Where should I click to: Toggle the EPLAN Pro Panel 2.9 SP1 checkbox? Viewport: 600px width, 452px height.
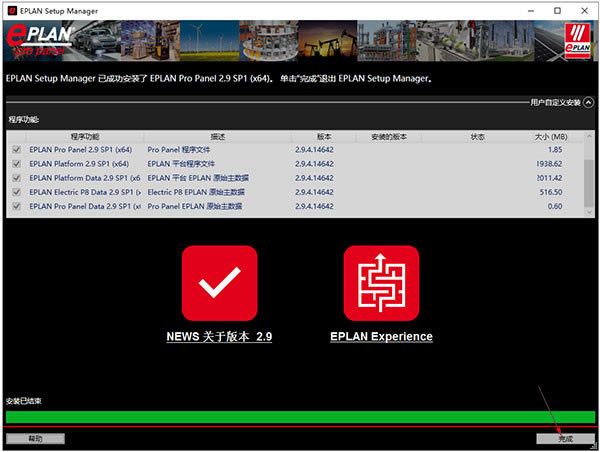coord(16,149)
